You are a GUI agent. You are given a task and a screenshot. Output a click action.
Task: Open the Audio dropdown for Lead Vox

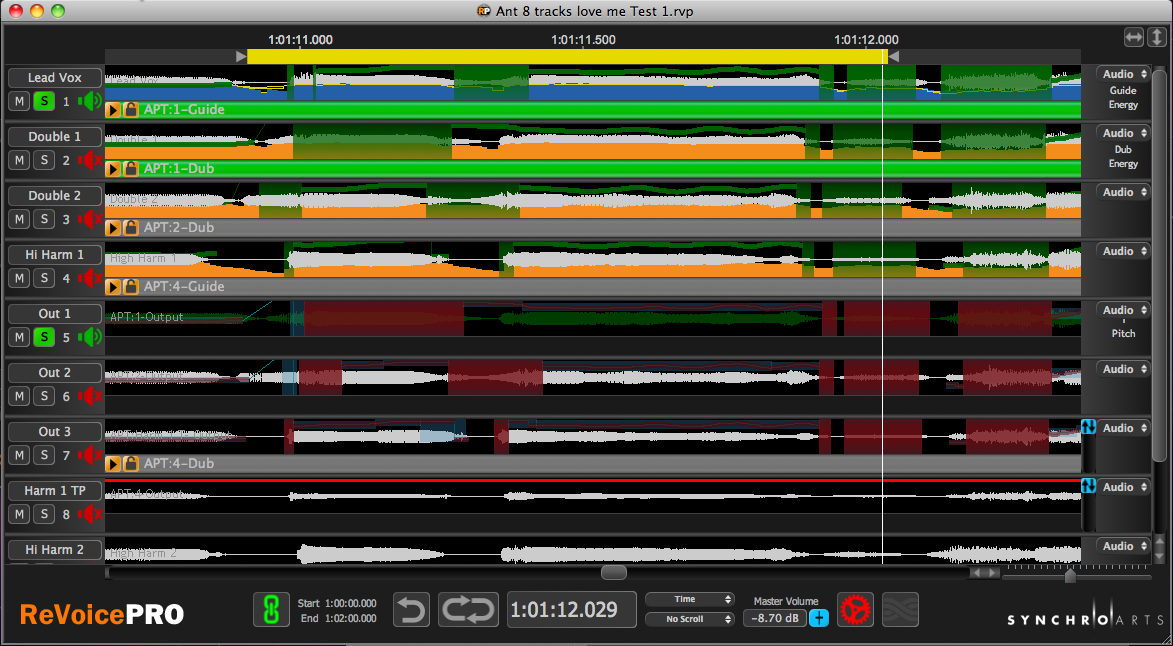(1123, 74)
